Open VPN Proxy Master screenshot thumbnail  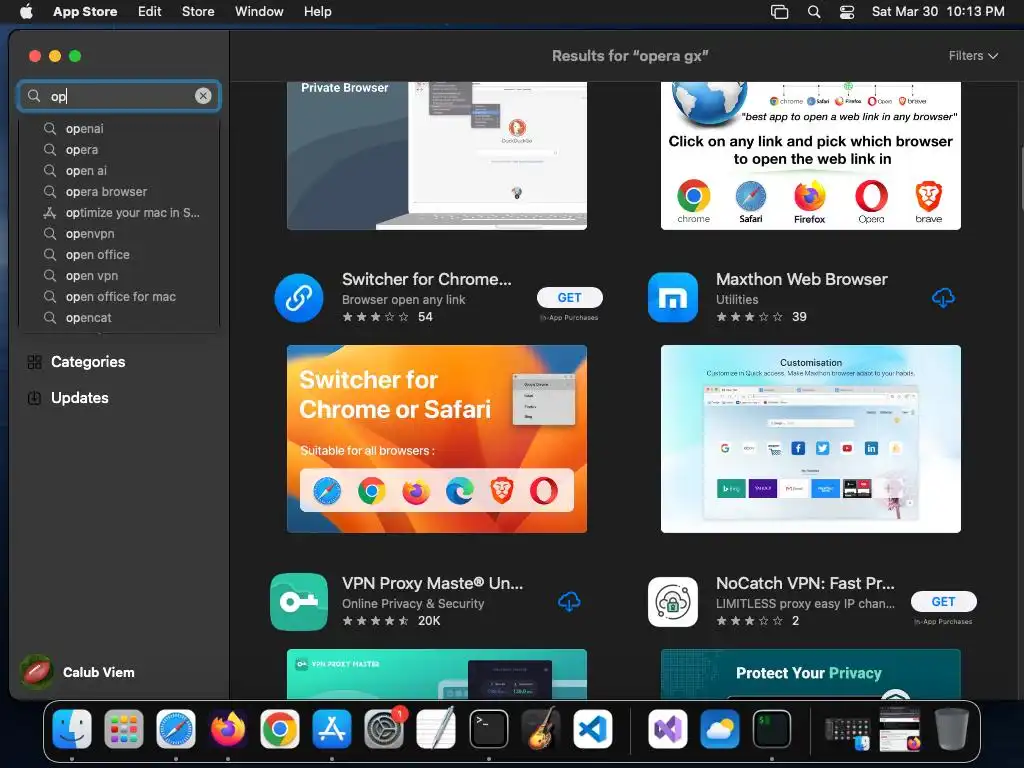pos(436,674)
